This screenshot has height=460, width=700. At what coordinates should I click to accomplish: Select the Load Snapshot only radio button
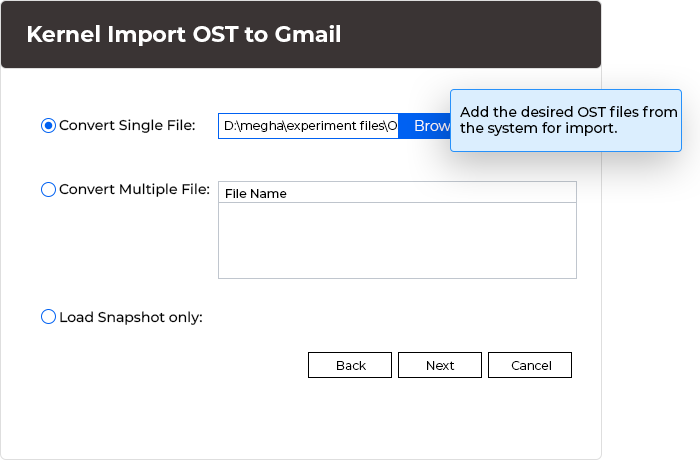48,317
